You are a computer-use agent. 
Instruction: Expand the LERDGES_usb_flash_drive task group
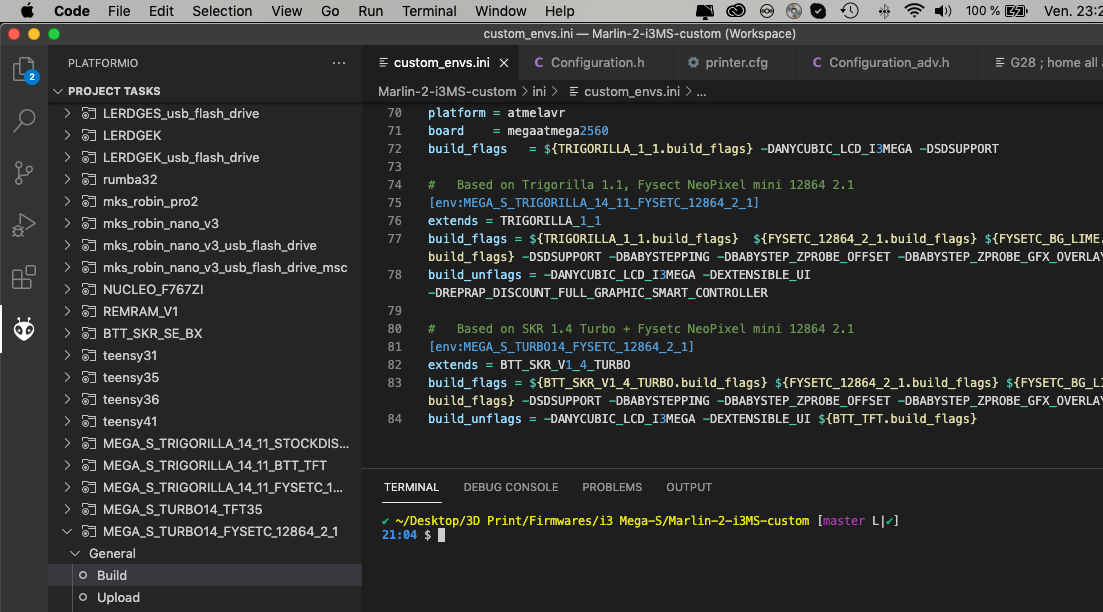[68, 113]
